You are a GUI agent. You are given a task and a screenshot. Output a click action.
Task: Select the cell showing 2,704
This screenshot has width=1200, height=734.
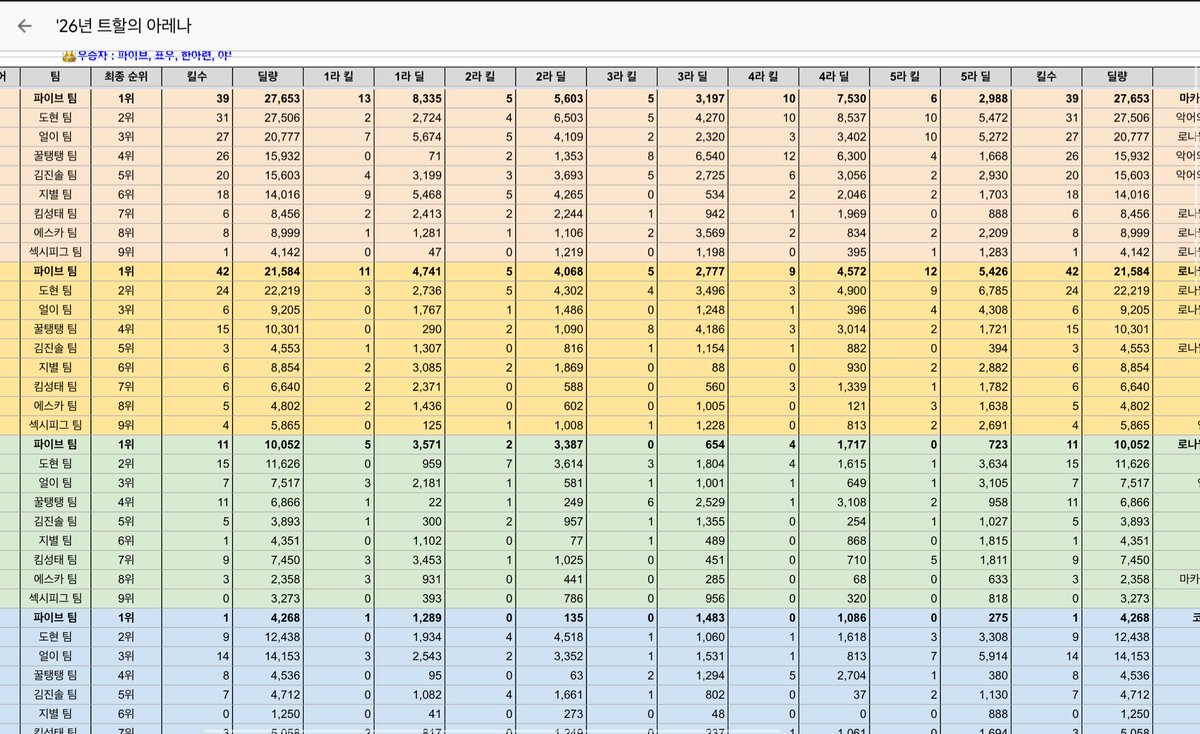tap(835, 675)
